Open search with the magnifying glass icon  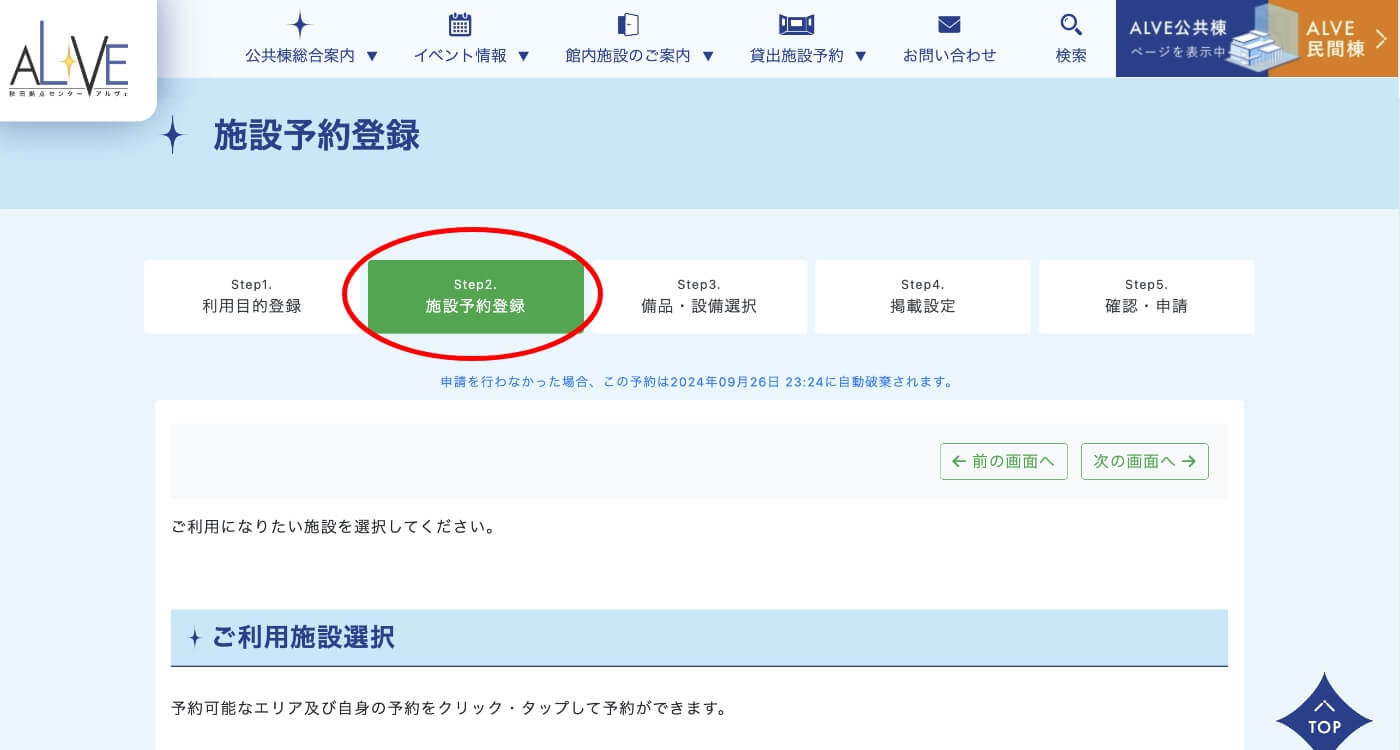point(1071,25)
